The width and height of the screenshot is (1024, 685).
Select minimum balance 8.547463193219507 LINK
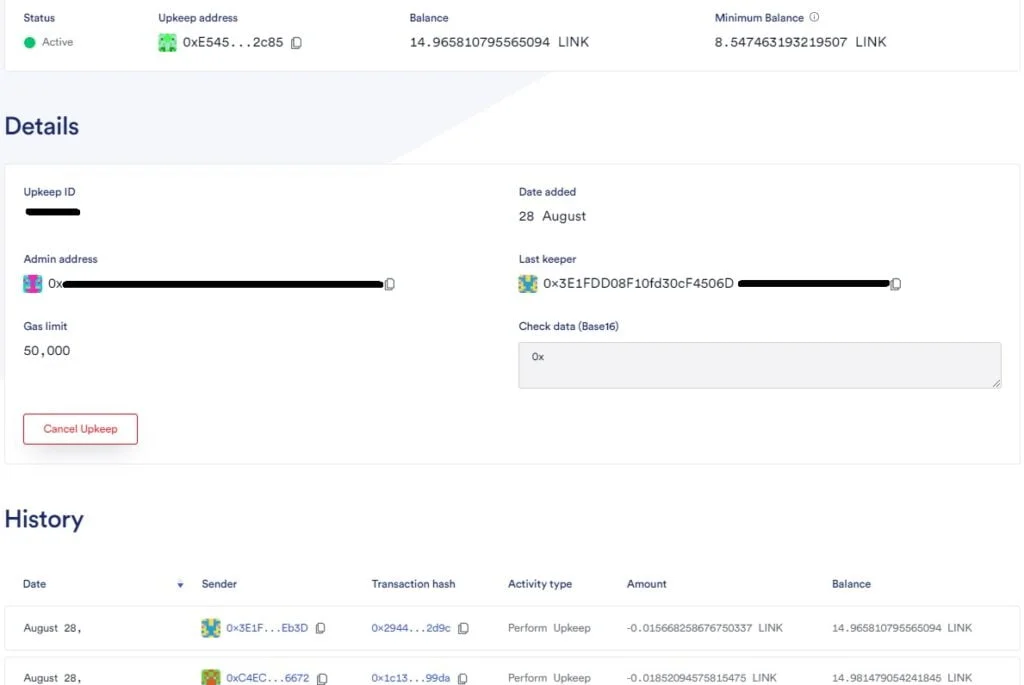click(x=801, y=42)
